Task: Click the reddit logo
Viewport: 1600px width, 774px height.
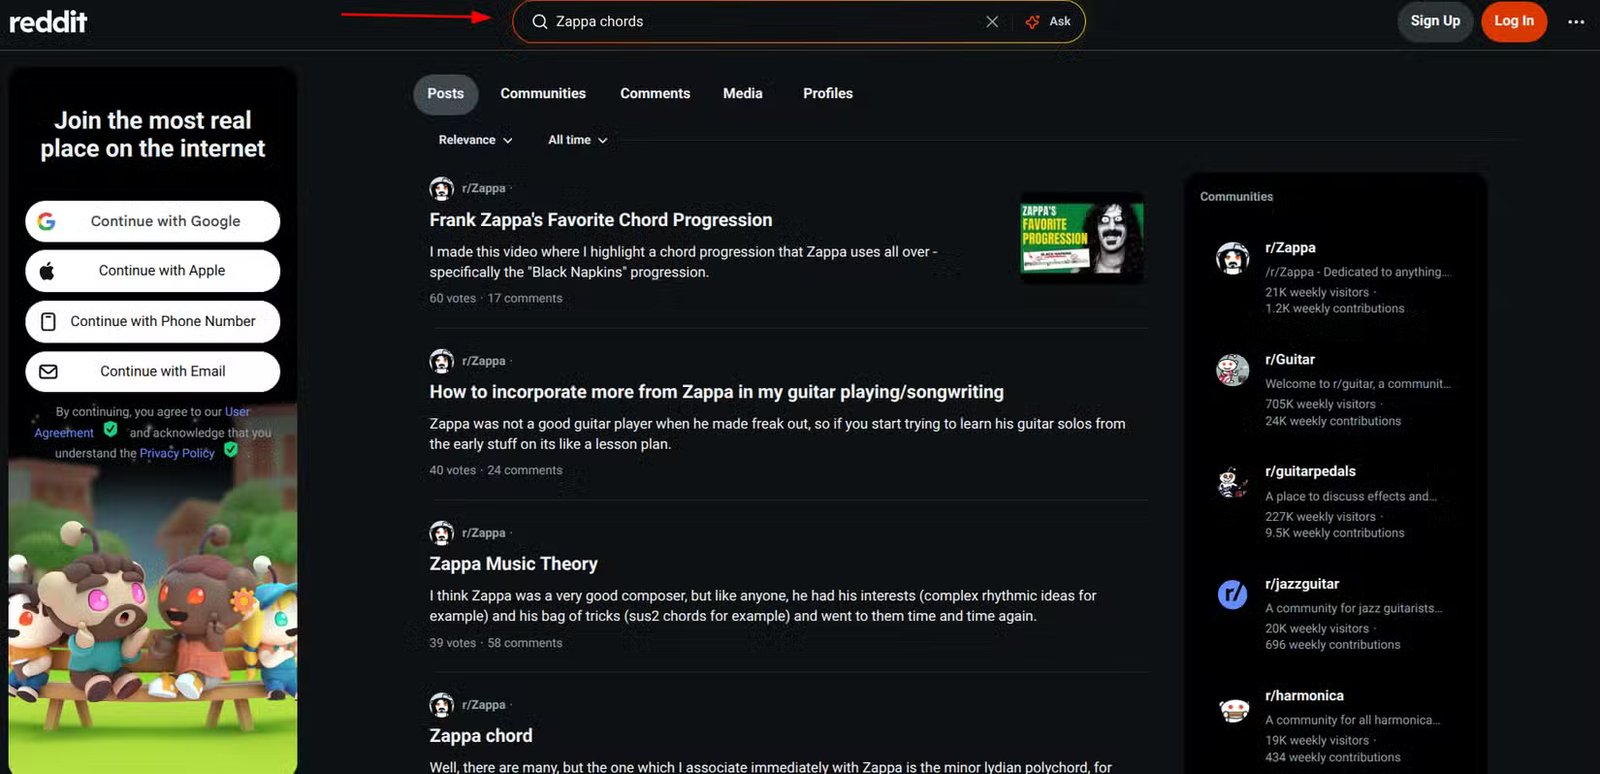Action: click(x=48, y=21)
